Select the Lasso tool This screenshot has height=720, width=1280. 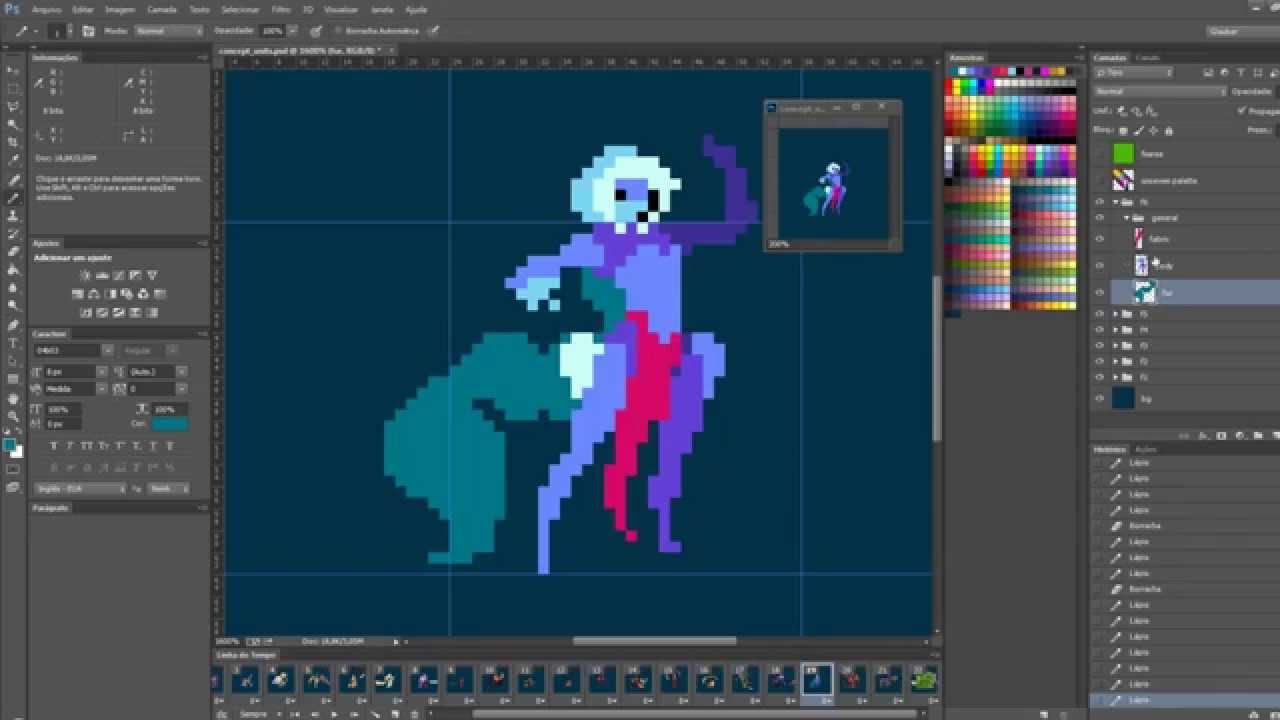(13, 106)
